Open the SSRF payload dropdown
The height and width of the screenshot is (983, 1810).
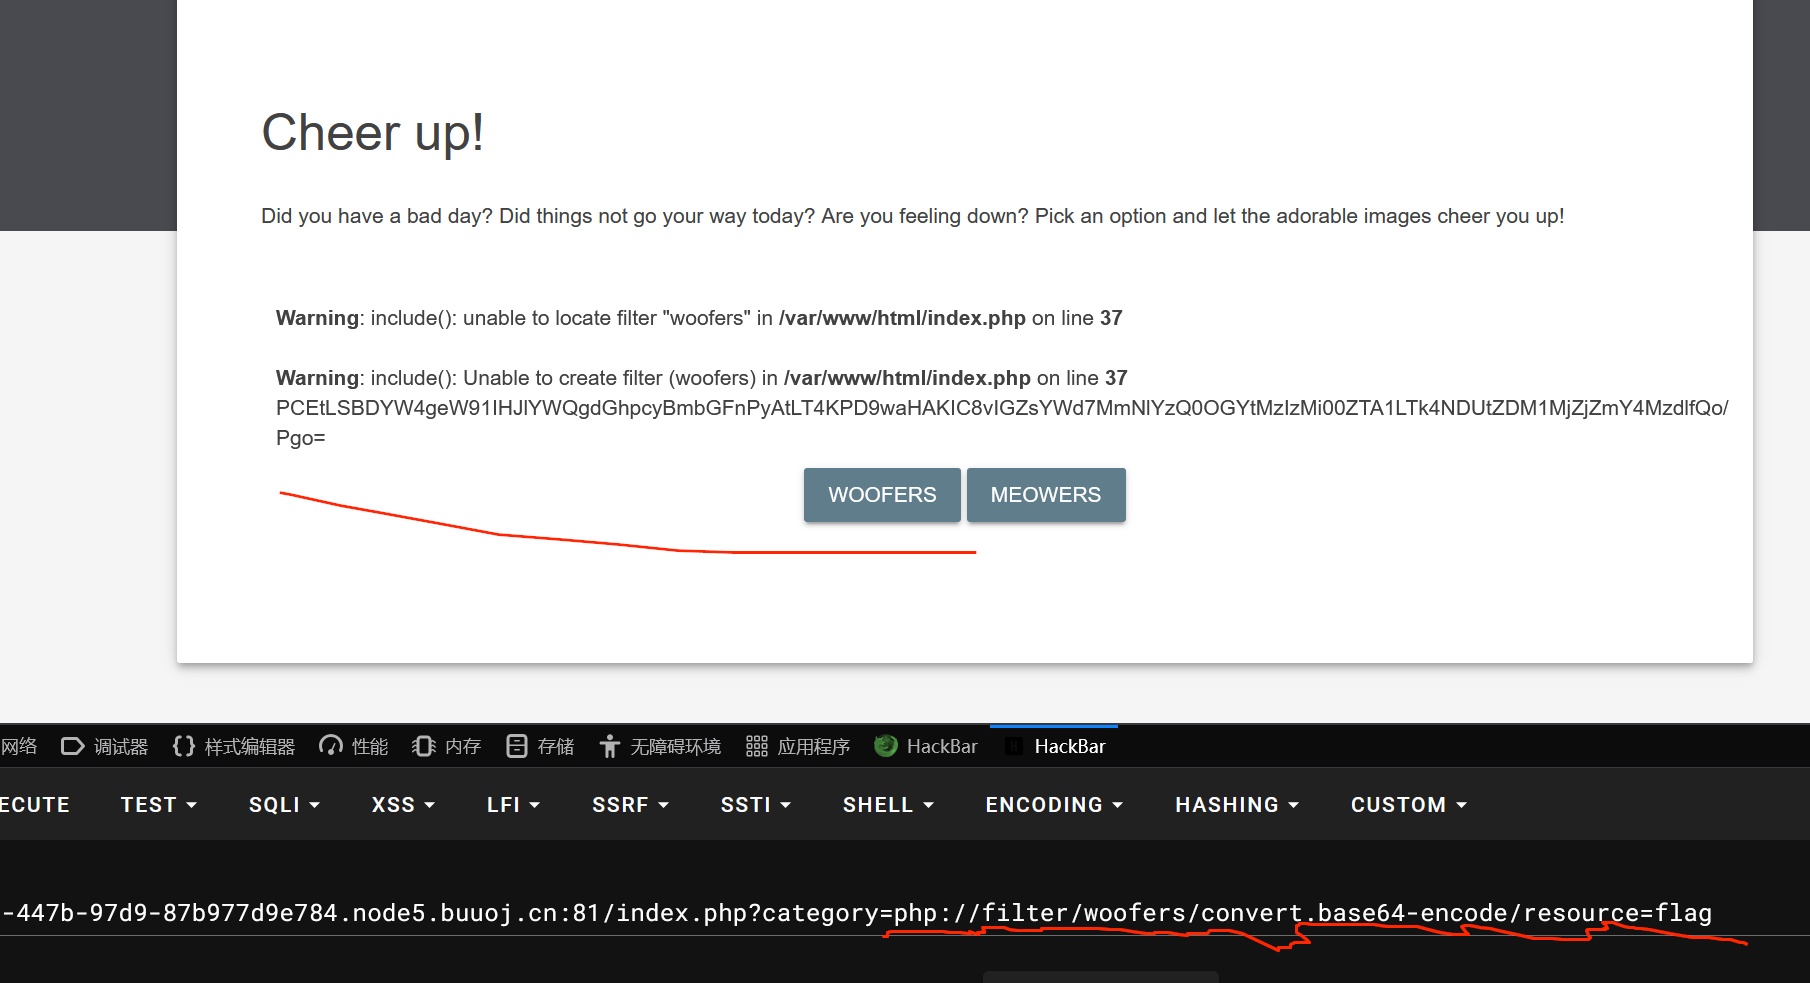click(630, 805)
